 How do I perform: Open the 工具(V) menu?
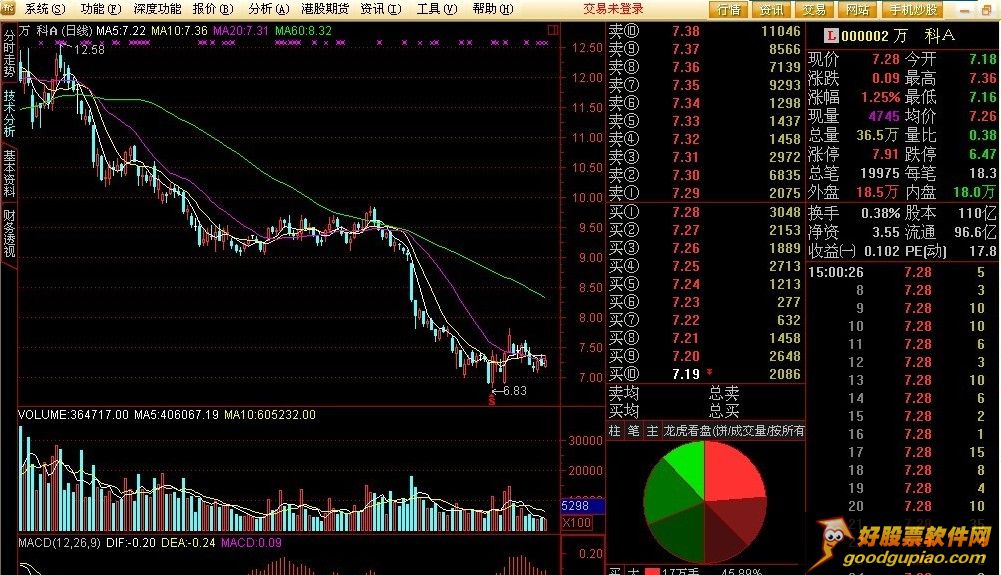(x=437, y=9)
